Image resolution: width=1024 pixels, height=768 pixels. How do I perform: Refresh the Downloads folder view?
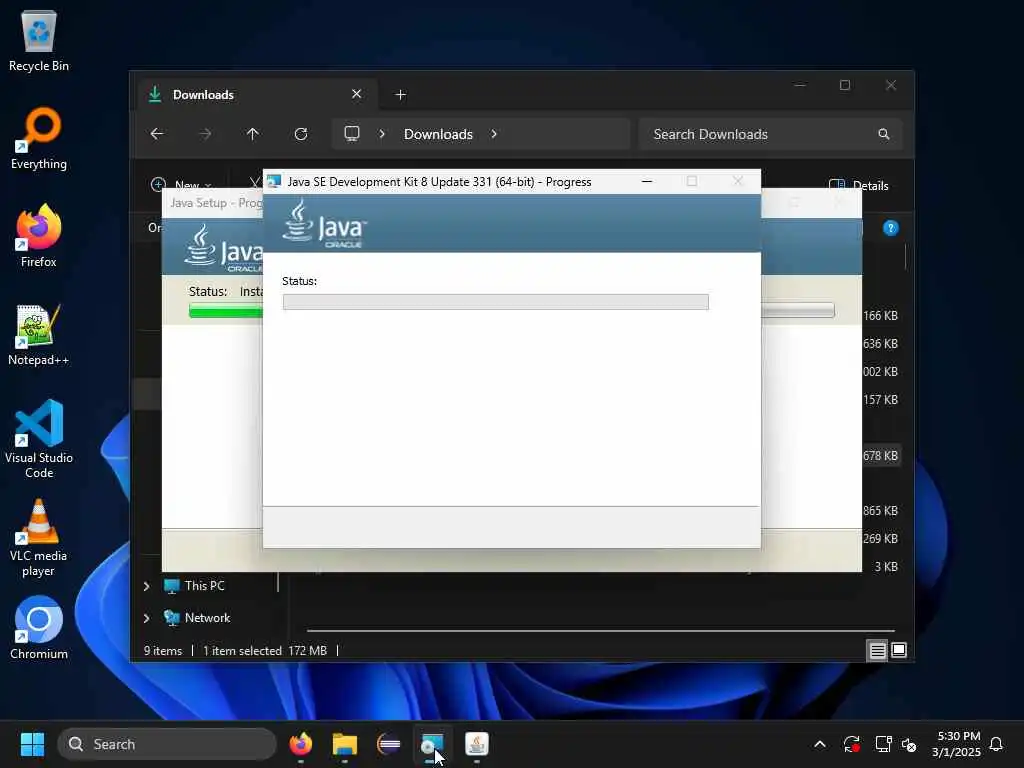click(x=300, y=134)
